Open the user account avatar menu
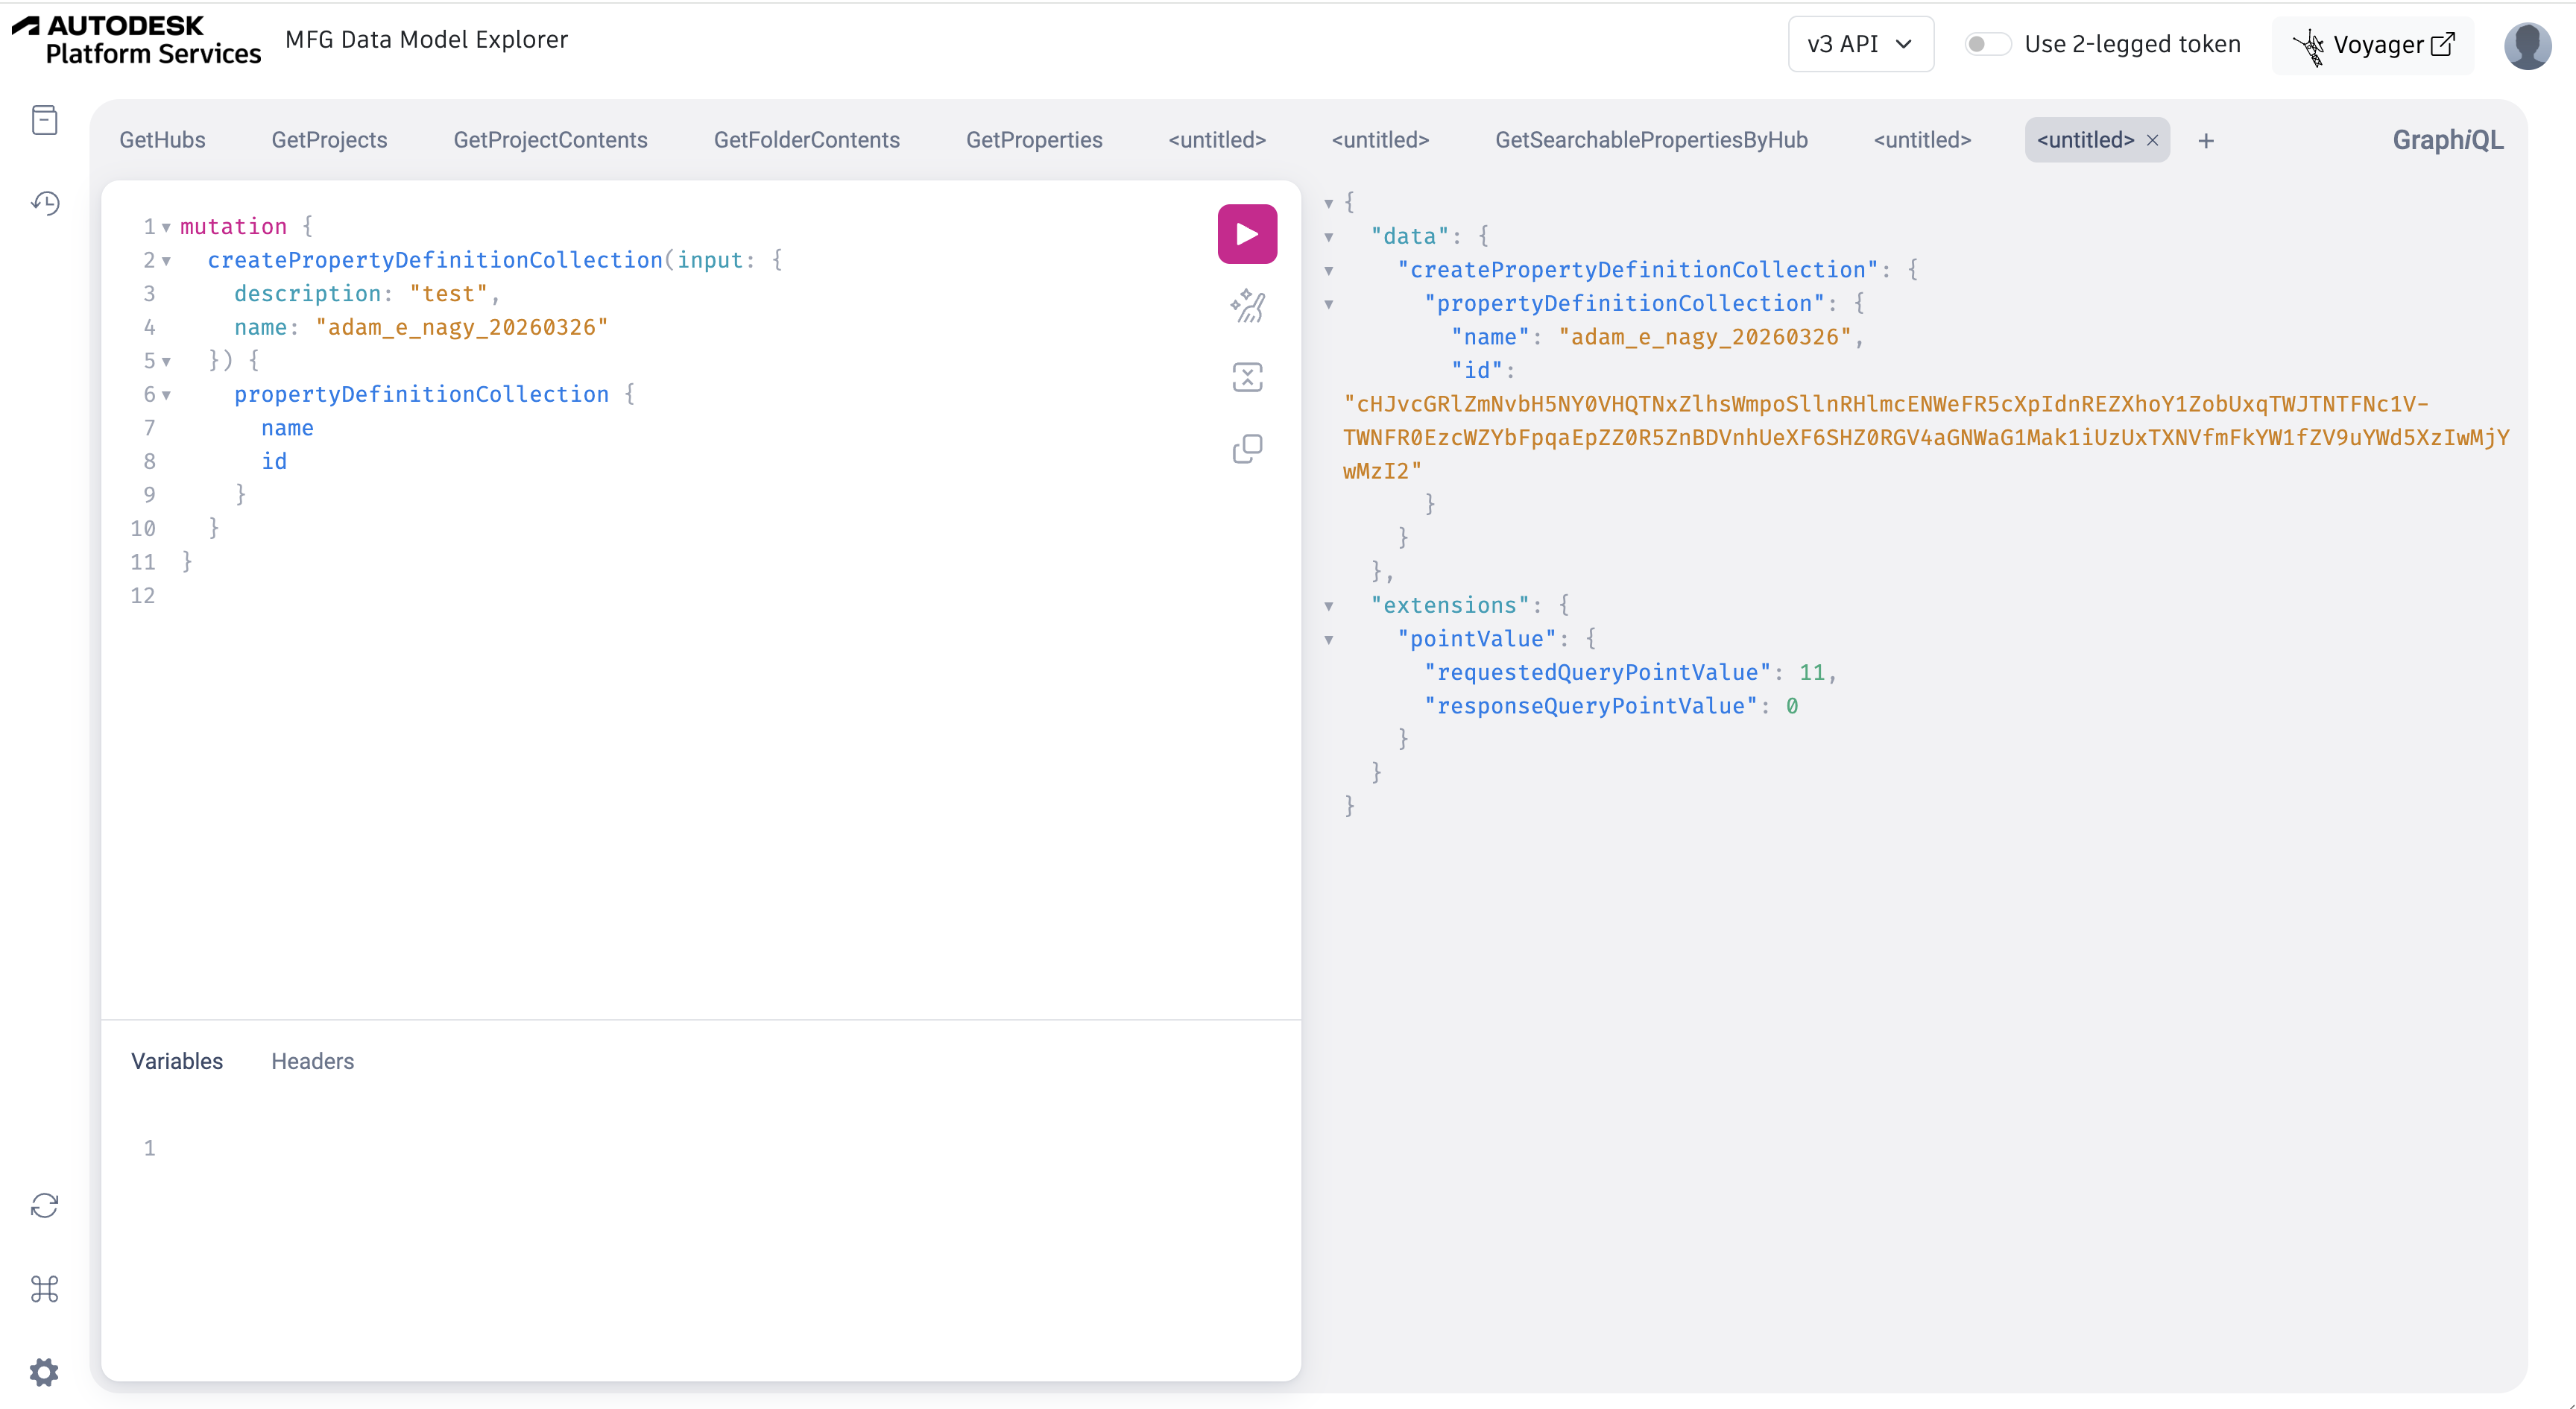2576x1409 pixels. click(x=2527, y=45)
